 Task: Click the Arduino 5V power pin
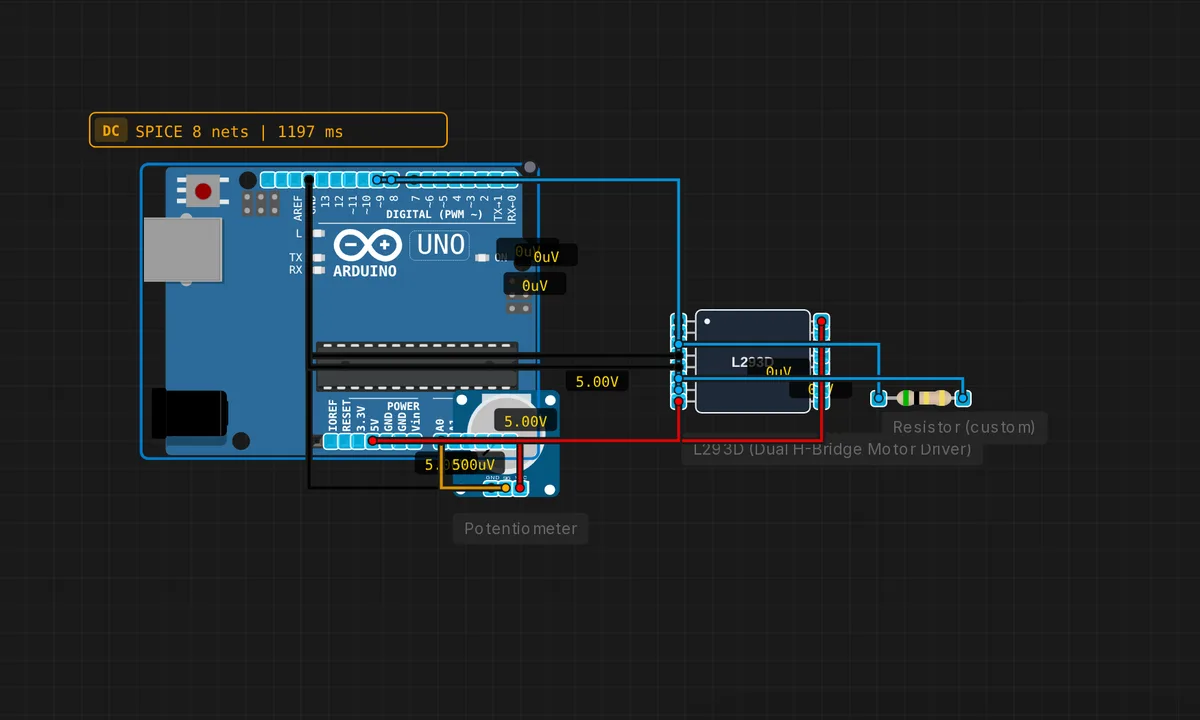[372, 440]
